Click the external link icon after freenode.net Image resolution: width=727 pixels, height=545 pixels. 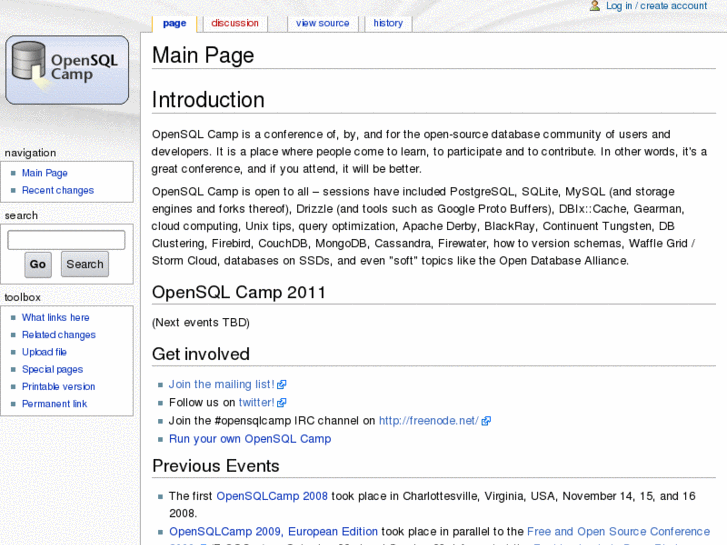[486, 421]
